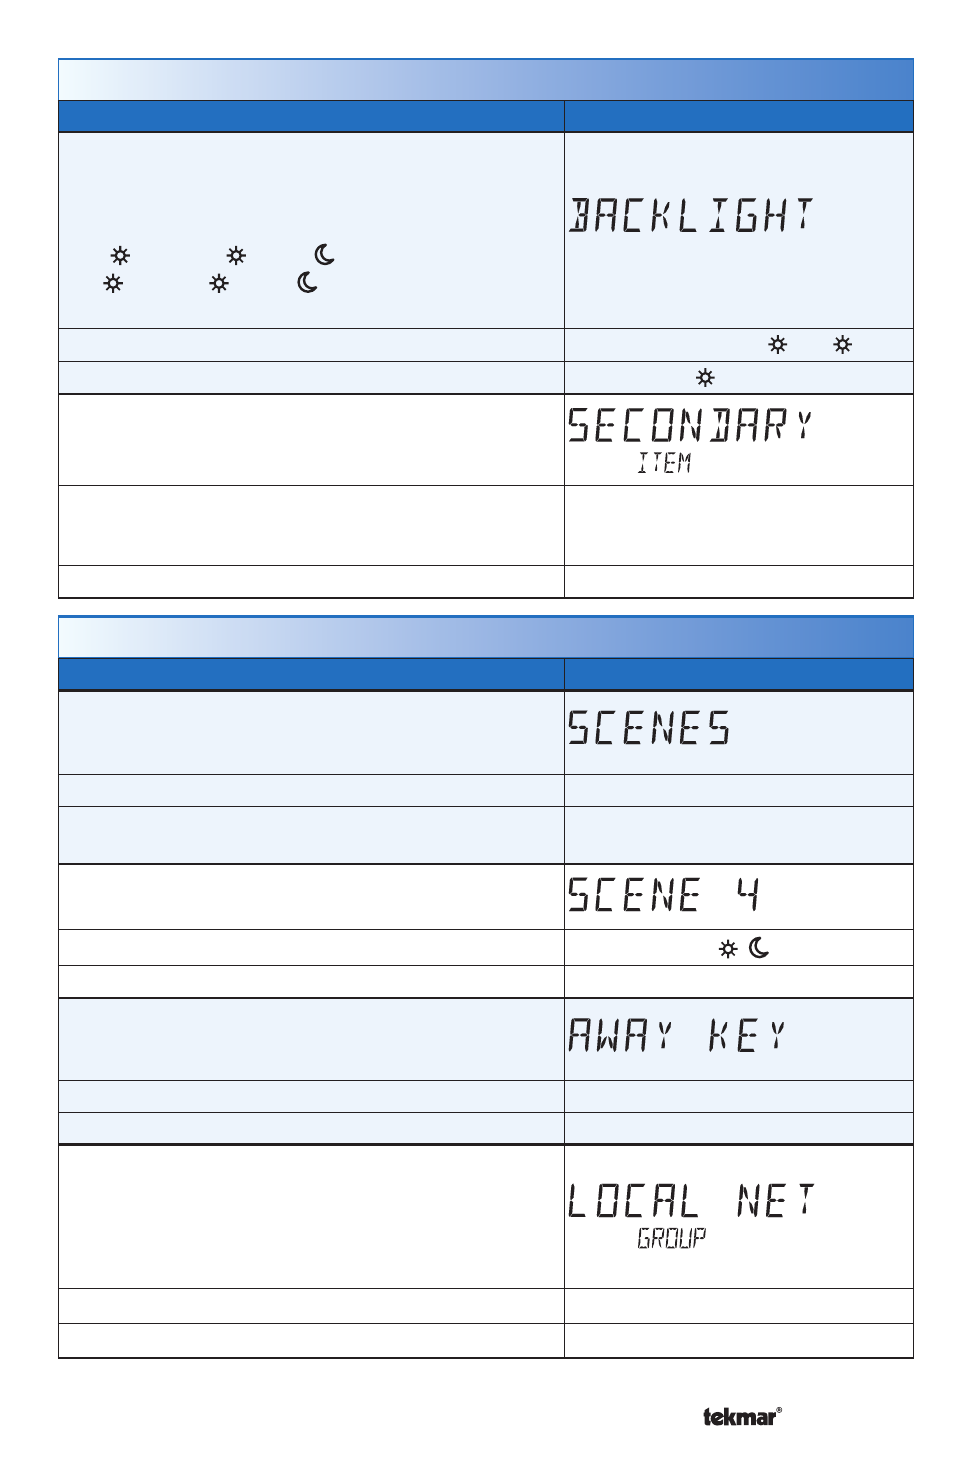This screenshot has width=954, height=1474.
Task: Click the lone sun icon above SECONDARY display
Action: 705,378
